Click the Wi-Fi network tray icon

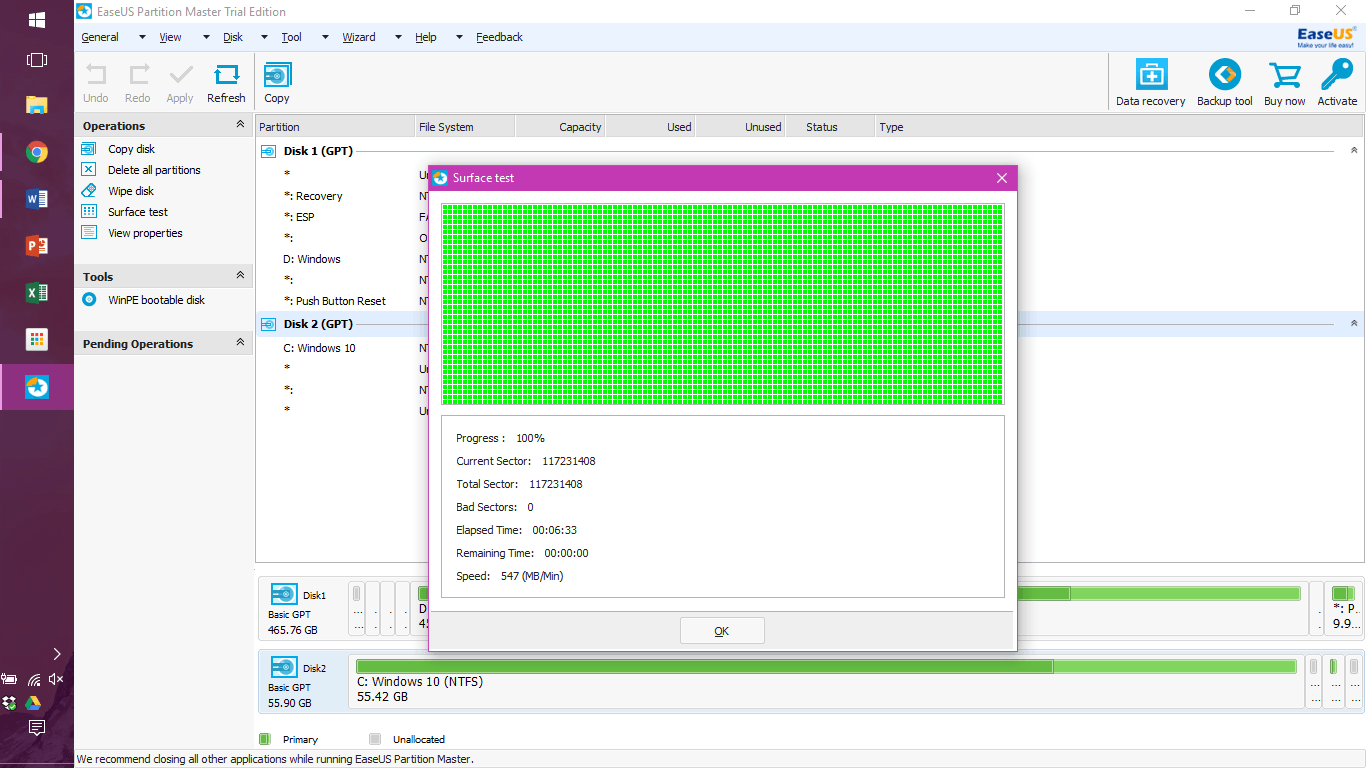(x=34, y=679)
